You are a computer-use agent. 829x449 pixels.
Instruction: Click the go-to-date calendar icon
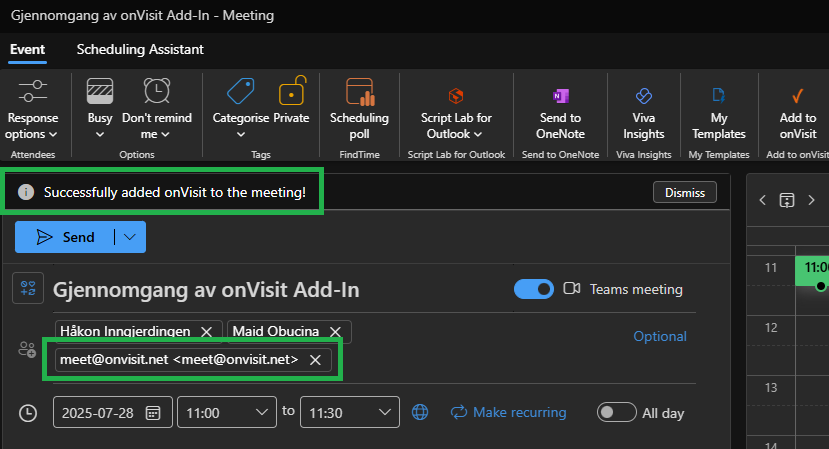(787, 200)
